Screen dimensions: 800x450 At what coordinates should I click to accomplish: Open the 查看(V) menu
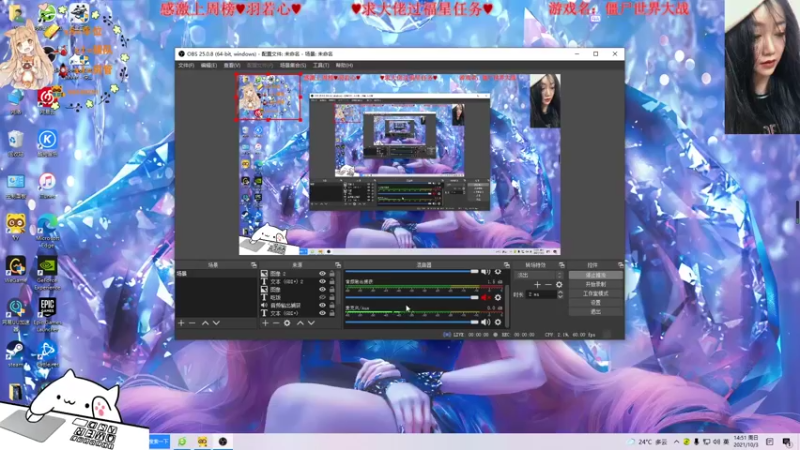tap(232, 65)
